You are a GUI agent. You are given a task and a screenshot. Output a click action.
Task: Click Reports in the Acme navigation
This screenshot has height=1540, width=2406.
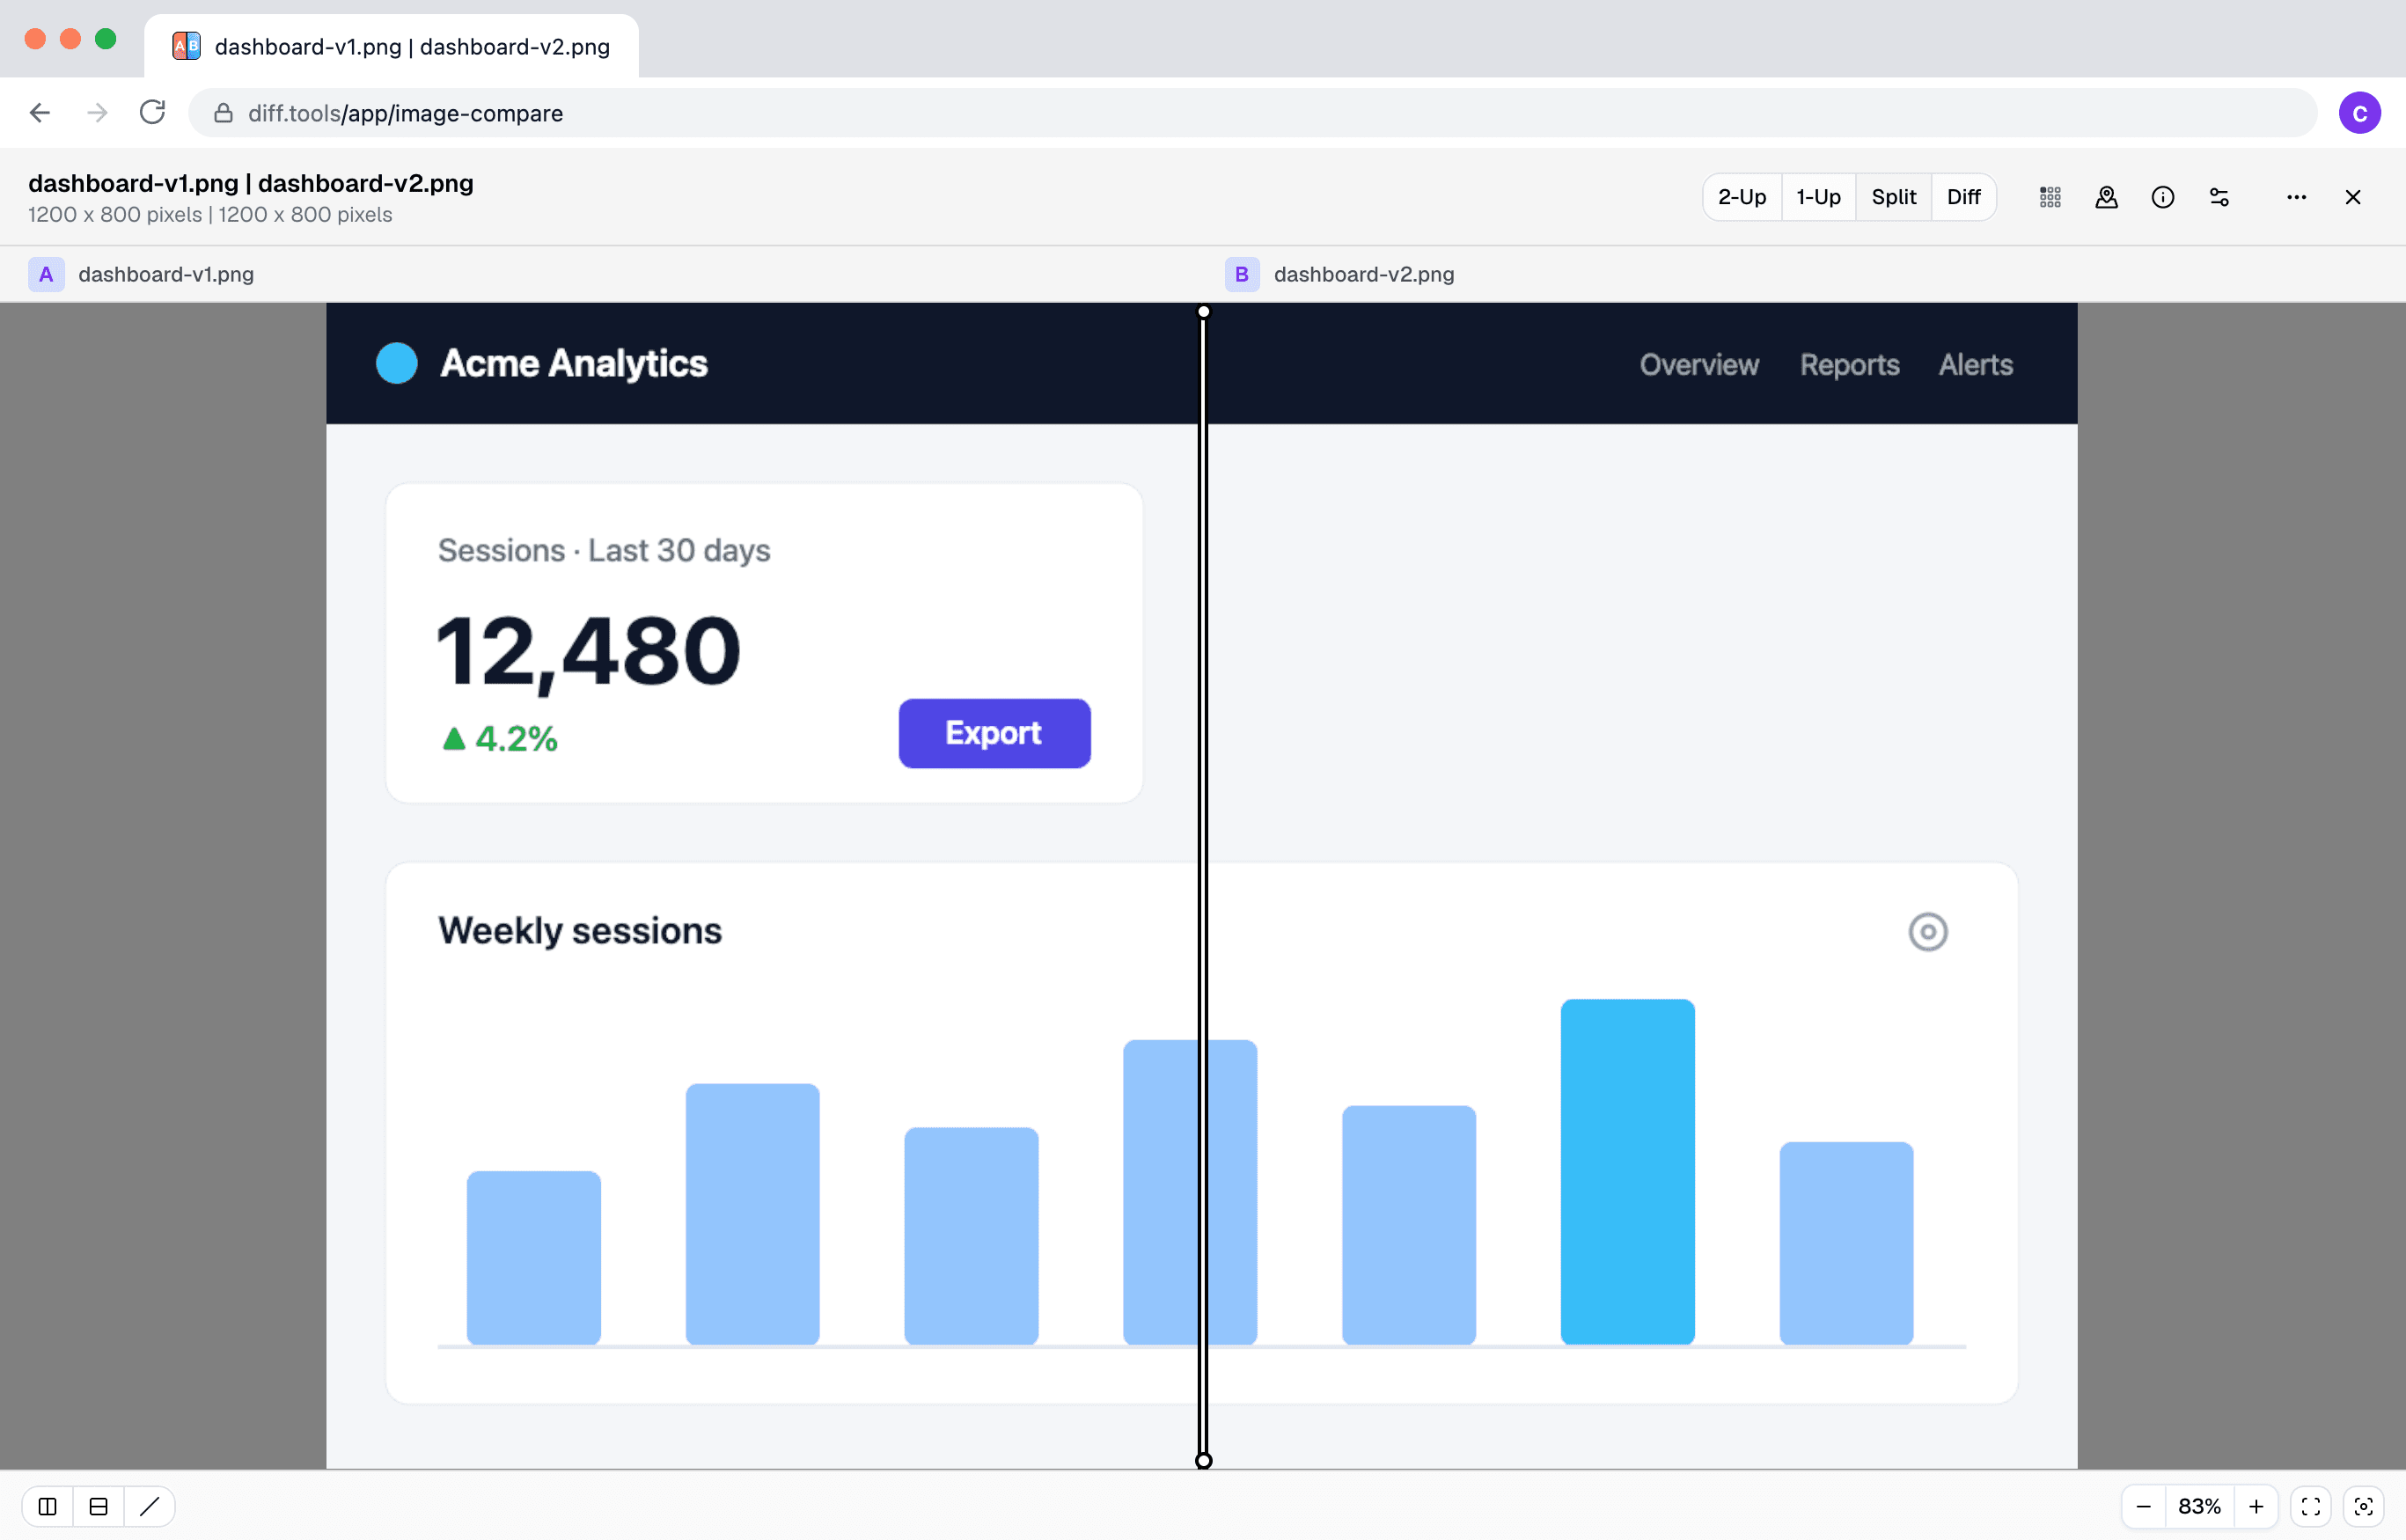(1849, 364)
